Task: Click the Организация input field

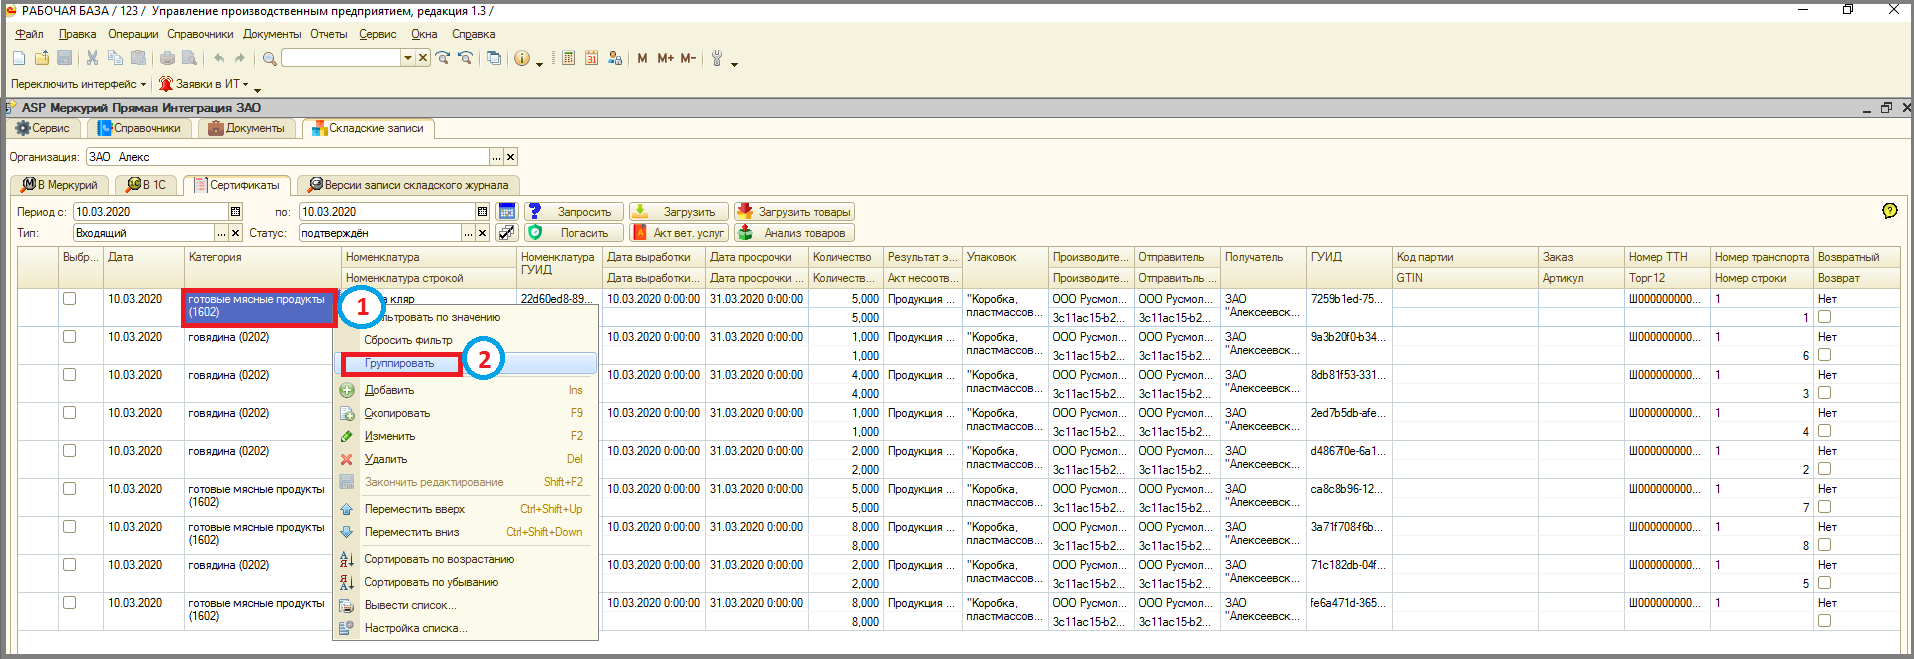Action: pos(288,157)
